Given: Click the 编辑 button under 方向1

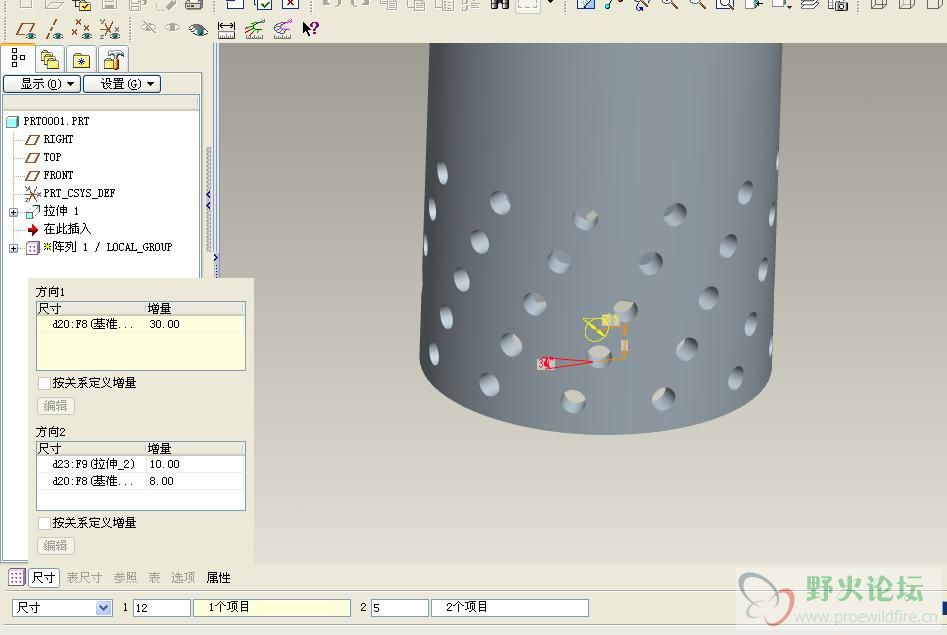Looking at the screenshot, I should pyautogui.click(x=56, y=405).
